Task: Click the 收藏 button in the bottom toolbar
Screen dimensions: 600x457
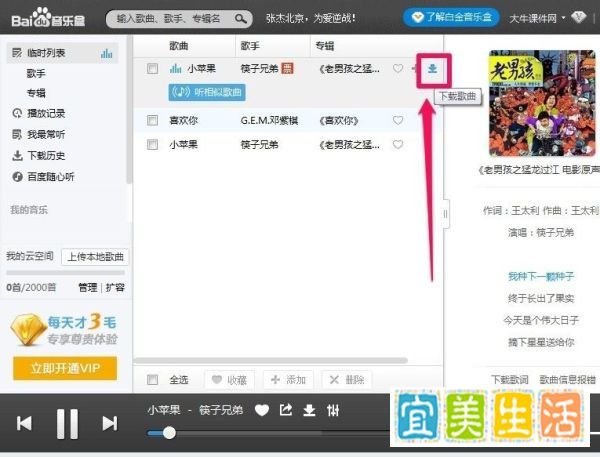Action: (230, 380)
